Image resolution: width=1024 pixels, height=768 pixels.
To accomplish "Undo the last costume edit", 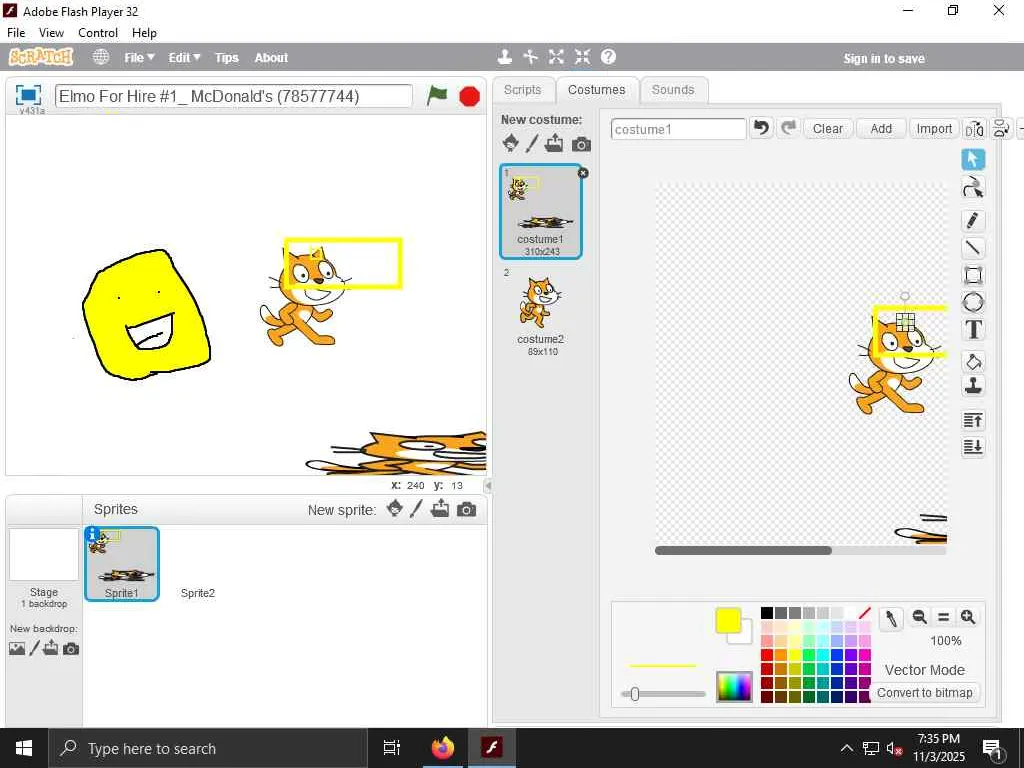I will coord(761,128).
